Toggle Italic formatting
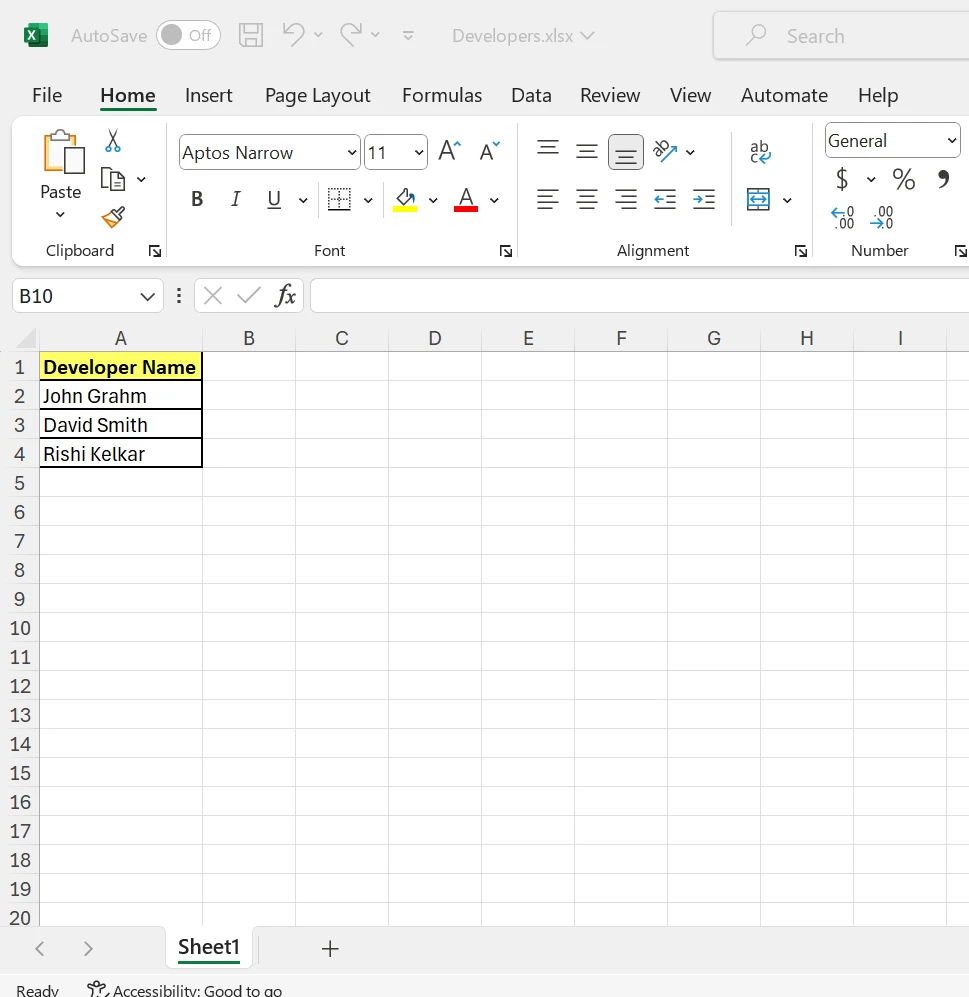 tap(236, 200)
